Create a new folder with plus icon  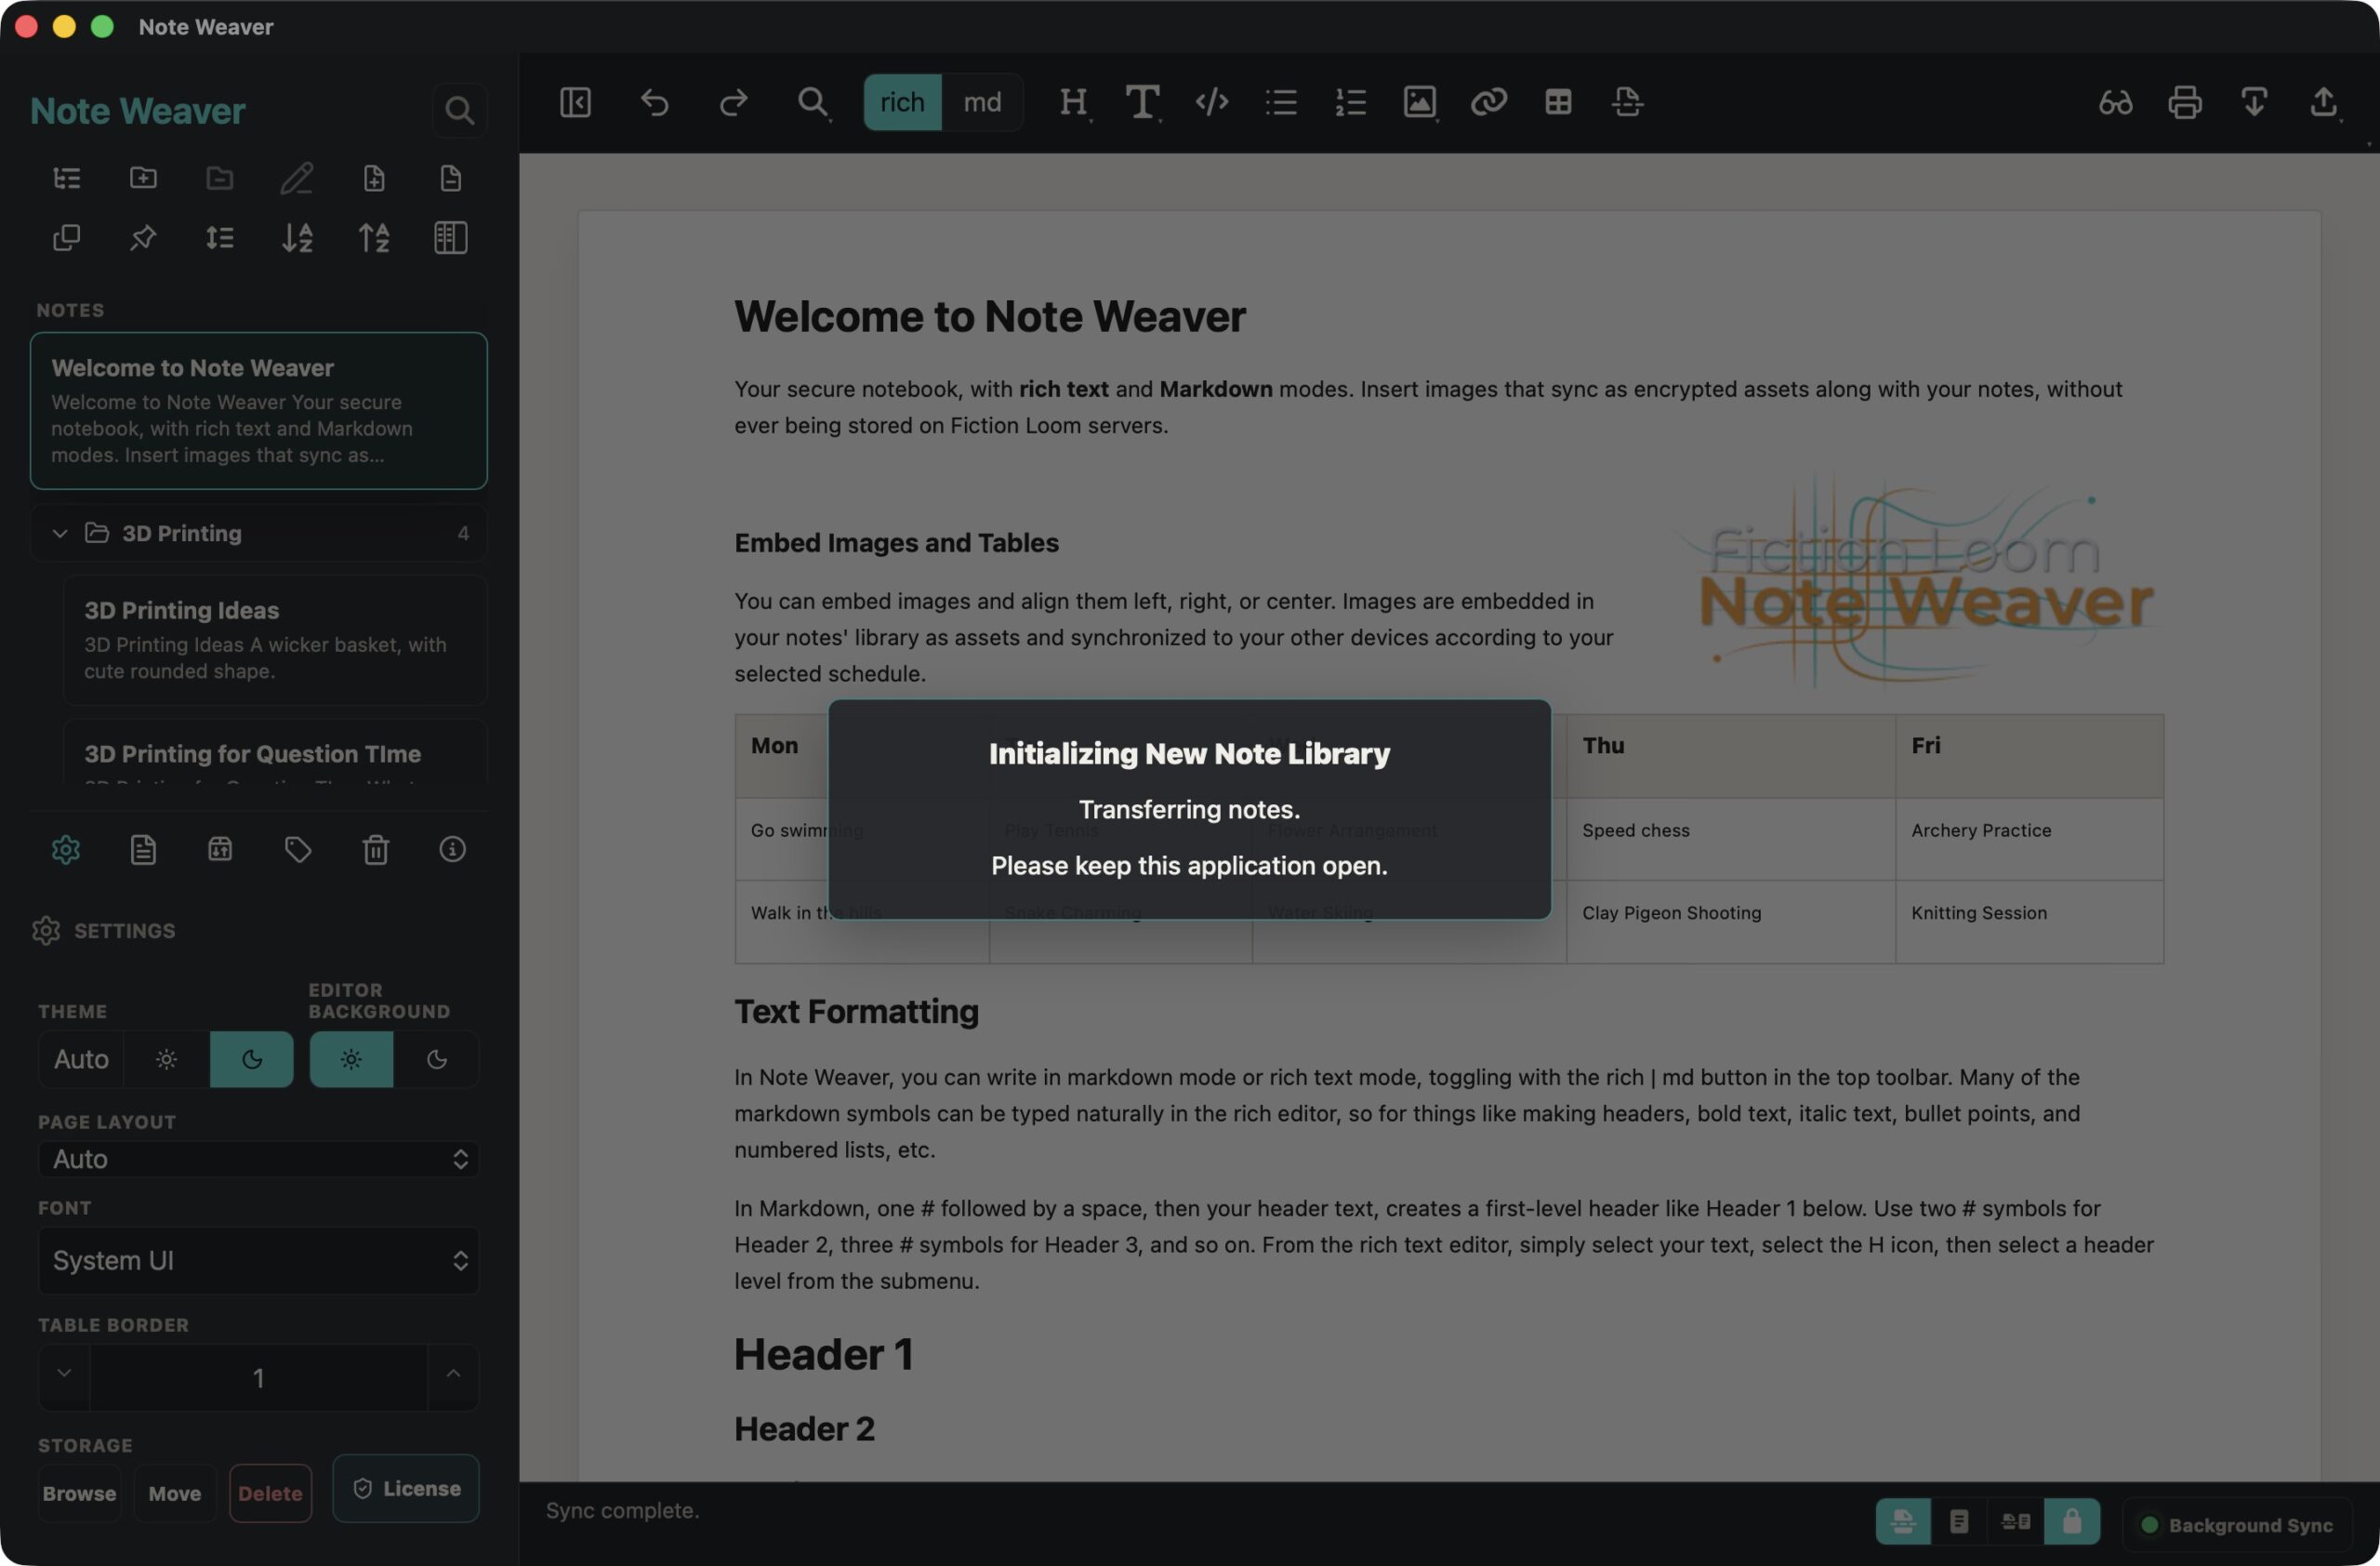click(x=143, y=178)
